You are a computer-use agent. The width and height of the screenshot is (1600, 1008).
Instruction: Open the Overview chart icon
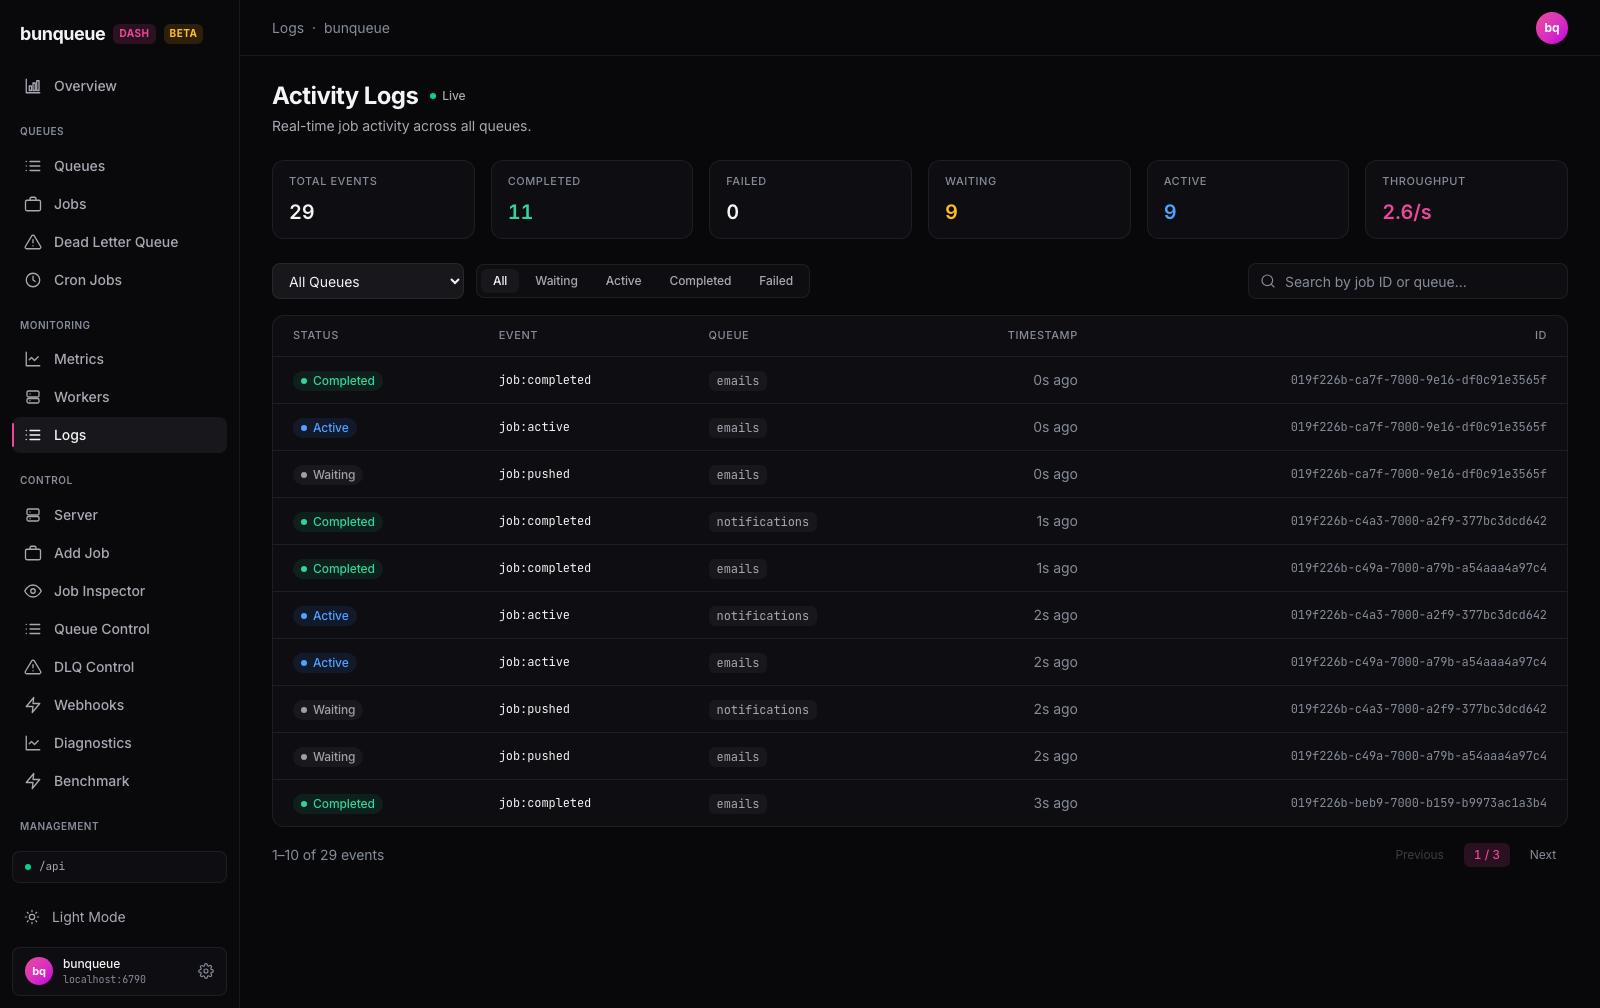coord(33,86)
